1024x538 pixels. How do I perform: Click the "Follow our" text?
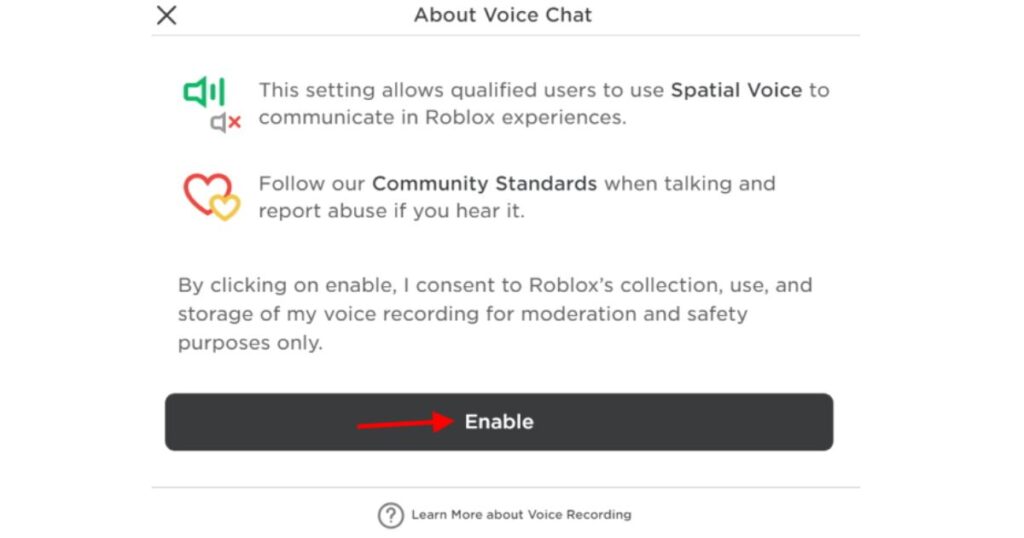point(312,184)
